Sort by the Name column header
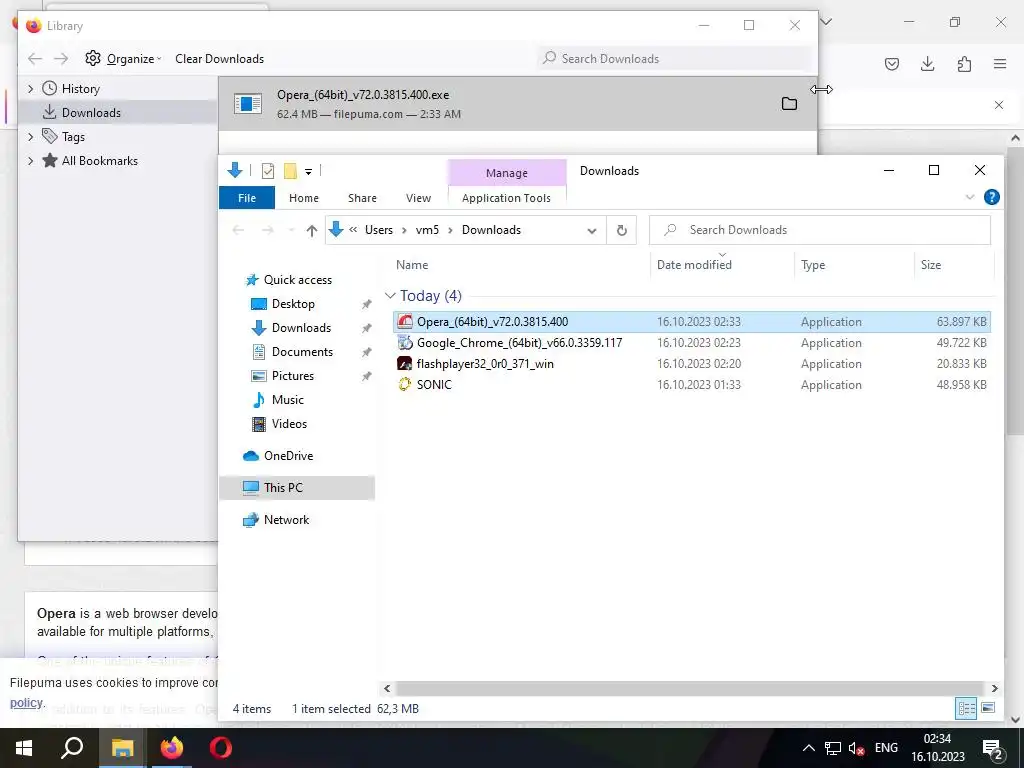 coord(521,264)
